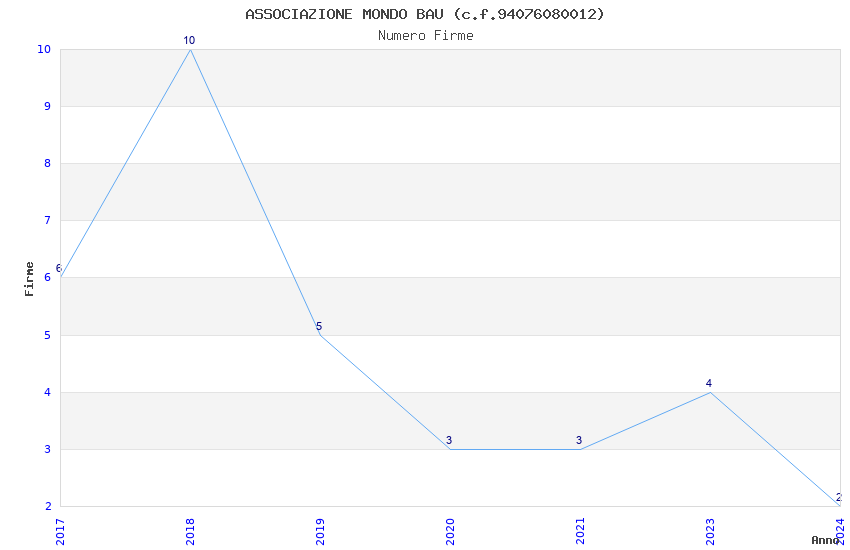Click the y-axis tick value 2

click(x=48, y=506)
